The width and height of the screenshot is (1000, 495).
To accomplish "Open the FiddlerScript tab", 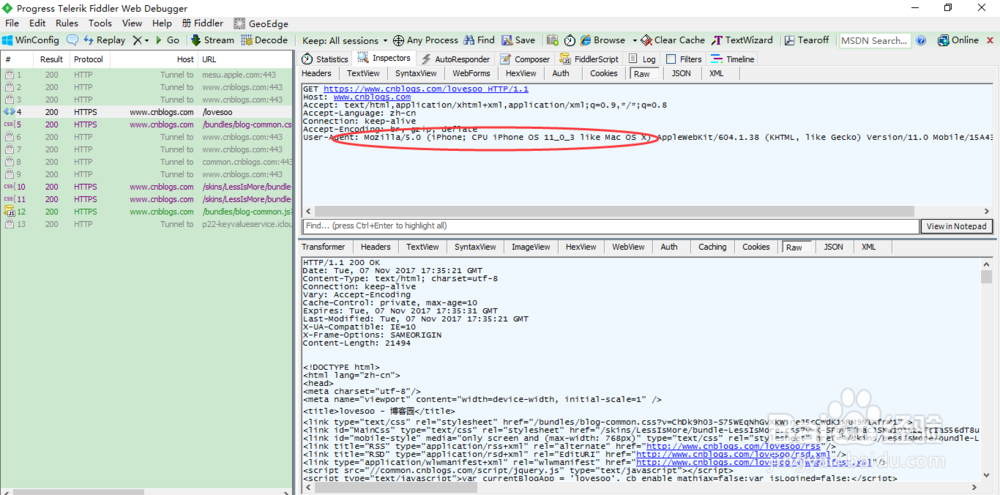I will [x=588, y=59].
